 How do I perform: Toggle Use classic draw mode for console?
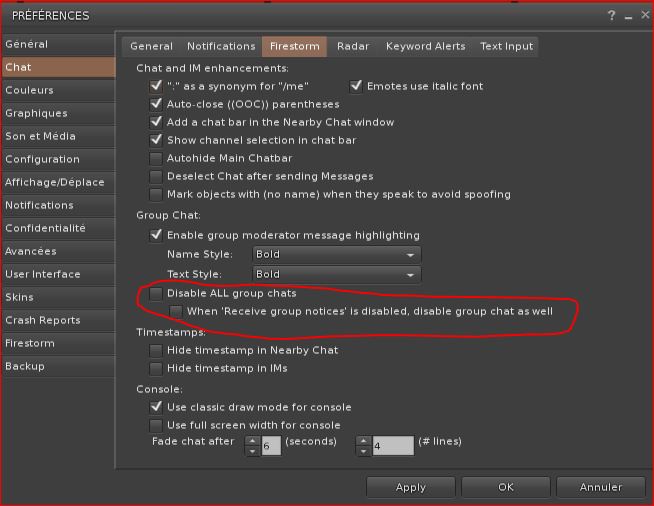pos(156,407)
